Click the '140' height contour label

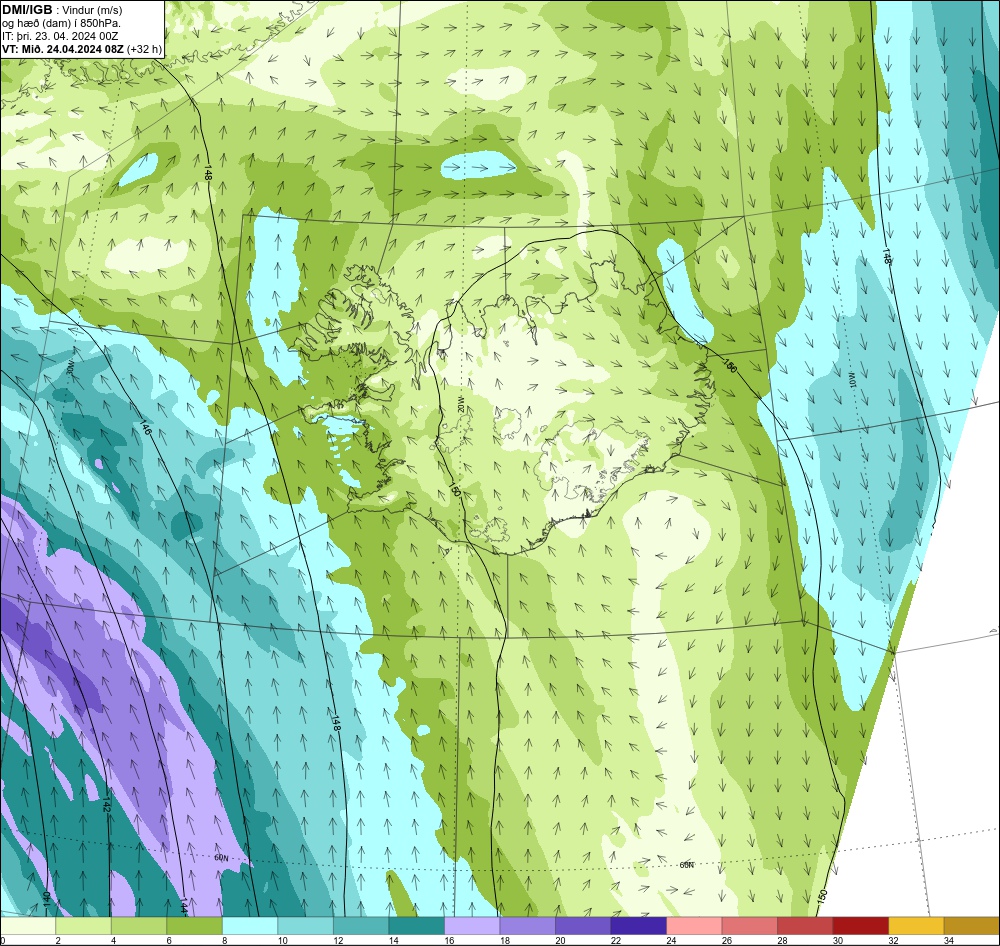click(45, 899)
